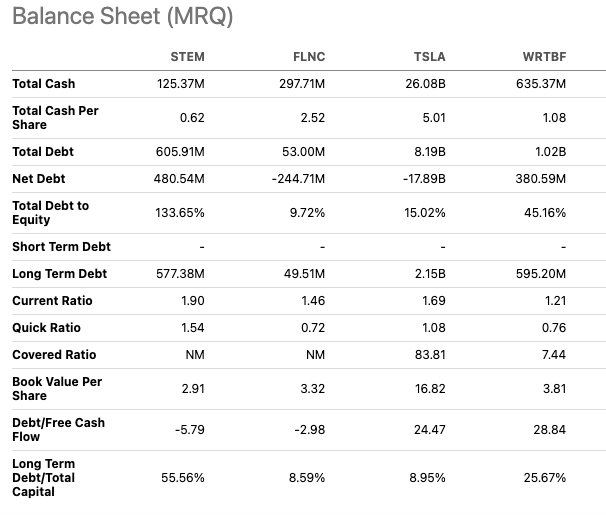This screenshot has height=515, width=606.
Task: Click the Book Value Per Share label
Action: [x=57, y=389]
